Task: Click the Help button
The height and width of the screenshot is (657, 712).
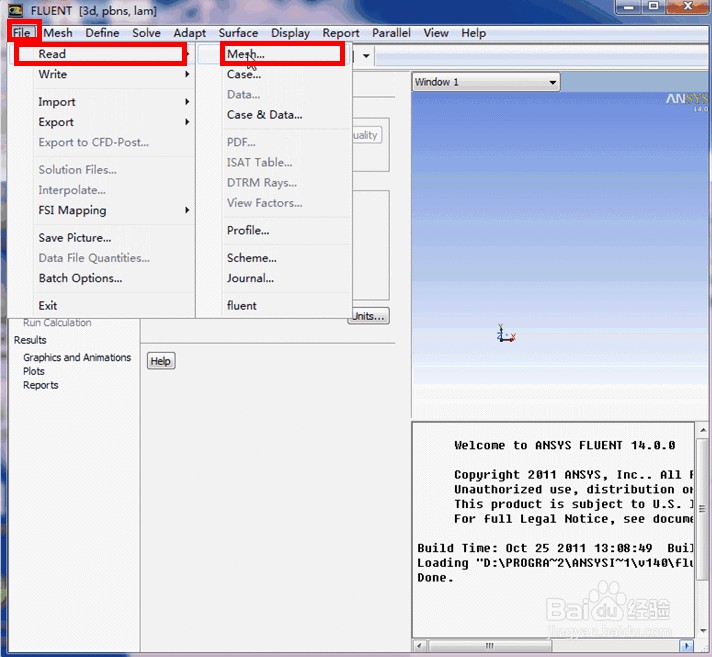Action: point(161,361)
